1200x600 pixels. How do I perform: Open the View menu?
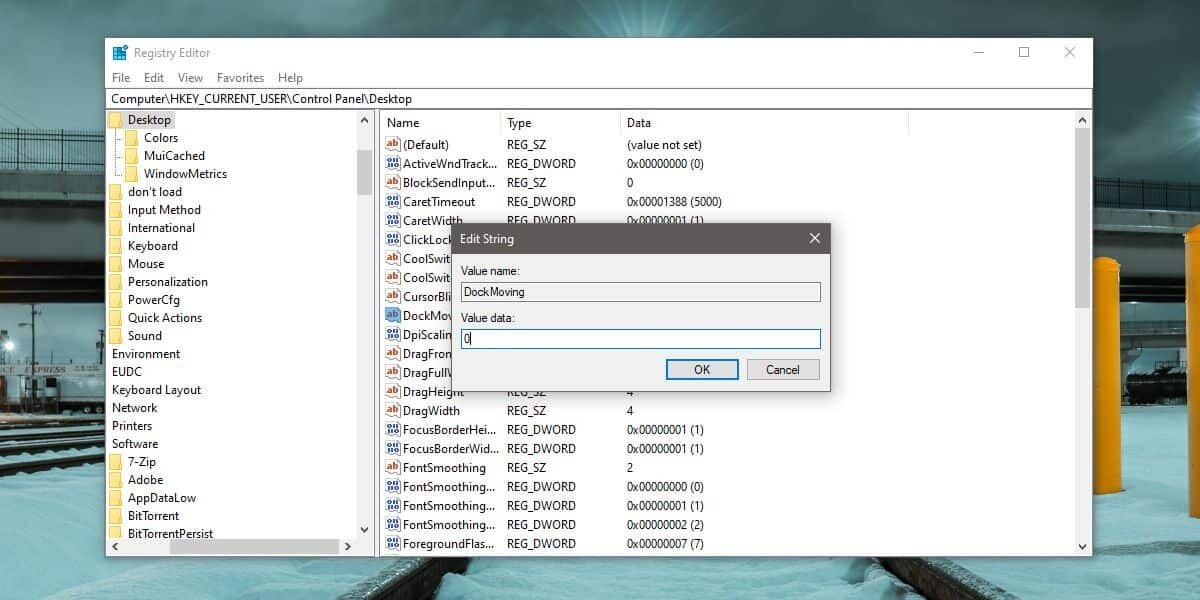click(x=190, y=77)
